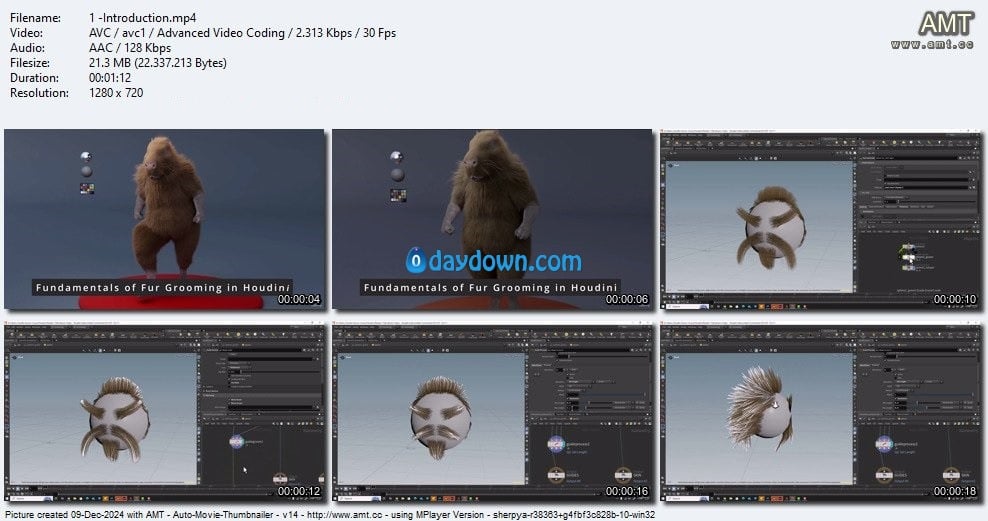Click the color checker chart in the 00:00:04 frame
The height and width of the screenshot is (521, 988).
87,188
